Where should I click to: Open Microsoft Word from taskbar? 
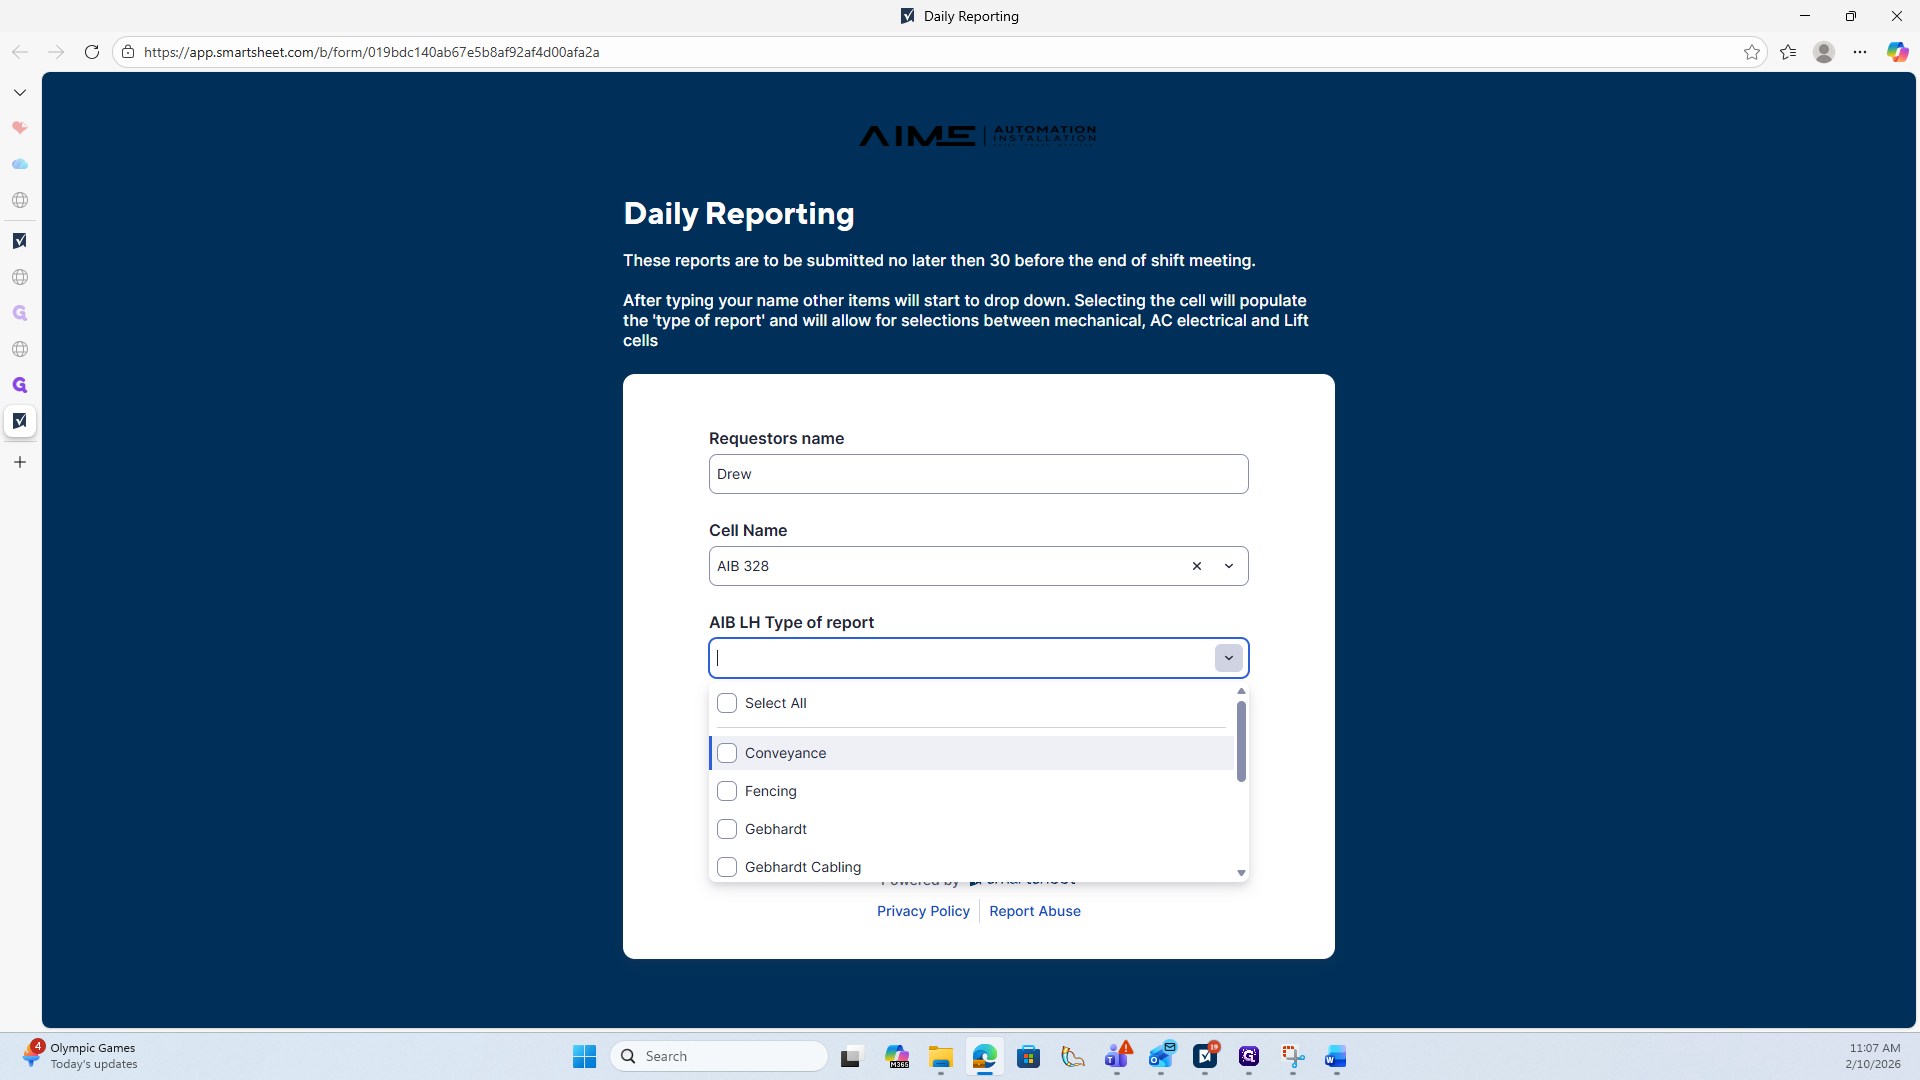pos(1336,1056)
